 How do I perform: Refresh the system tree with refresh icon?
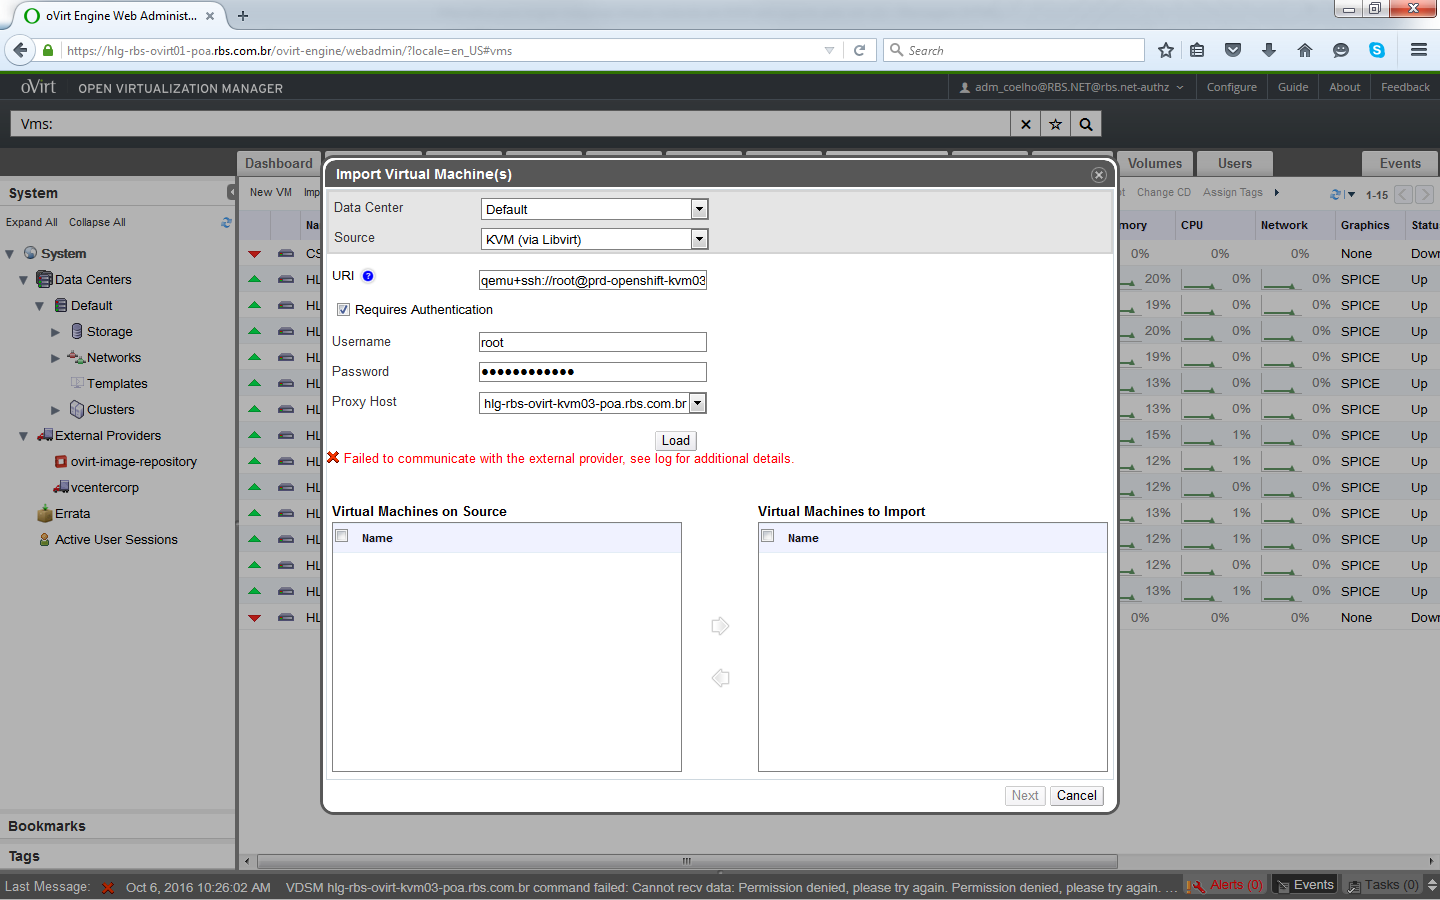pyautogui.click(x=226, y=223)
